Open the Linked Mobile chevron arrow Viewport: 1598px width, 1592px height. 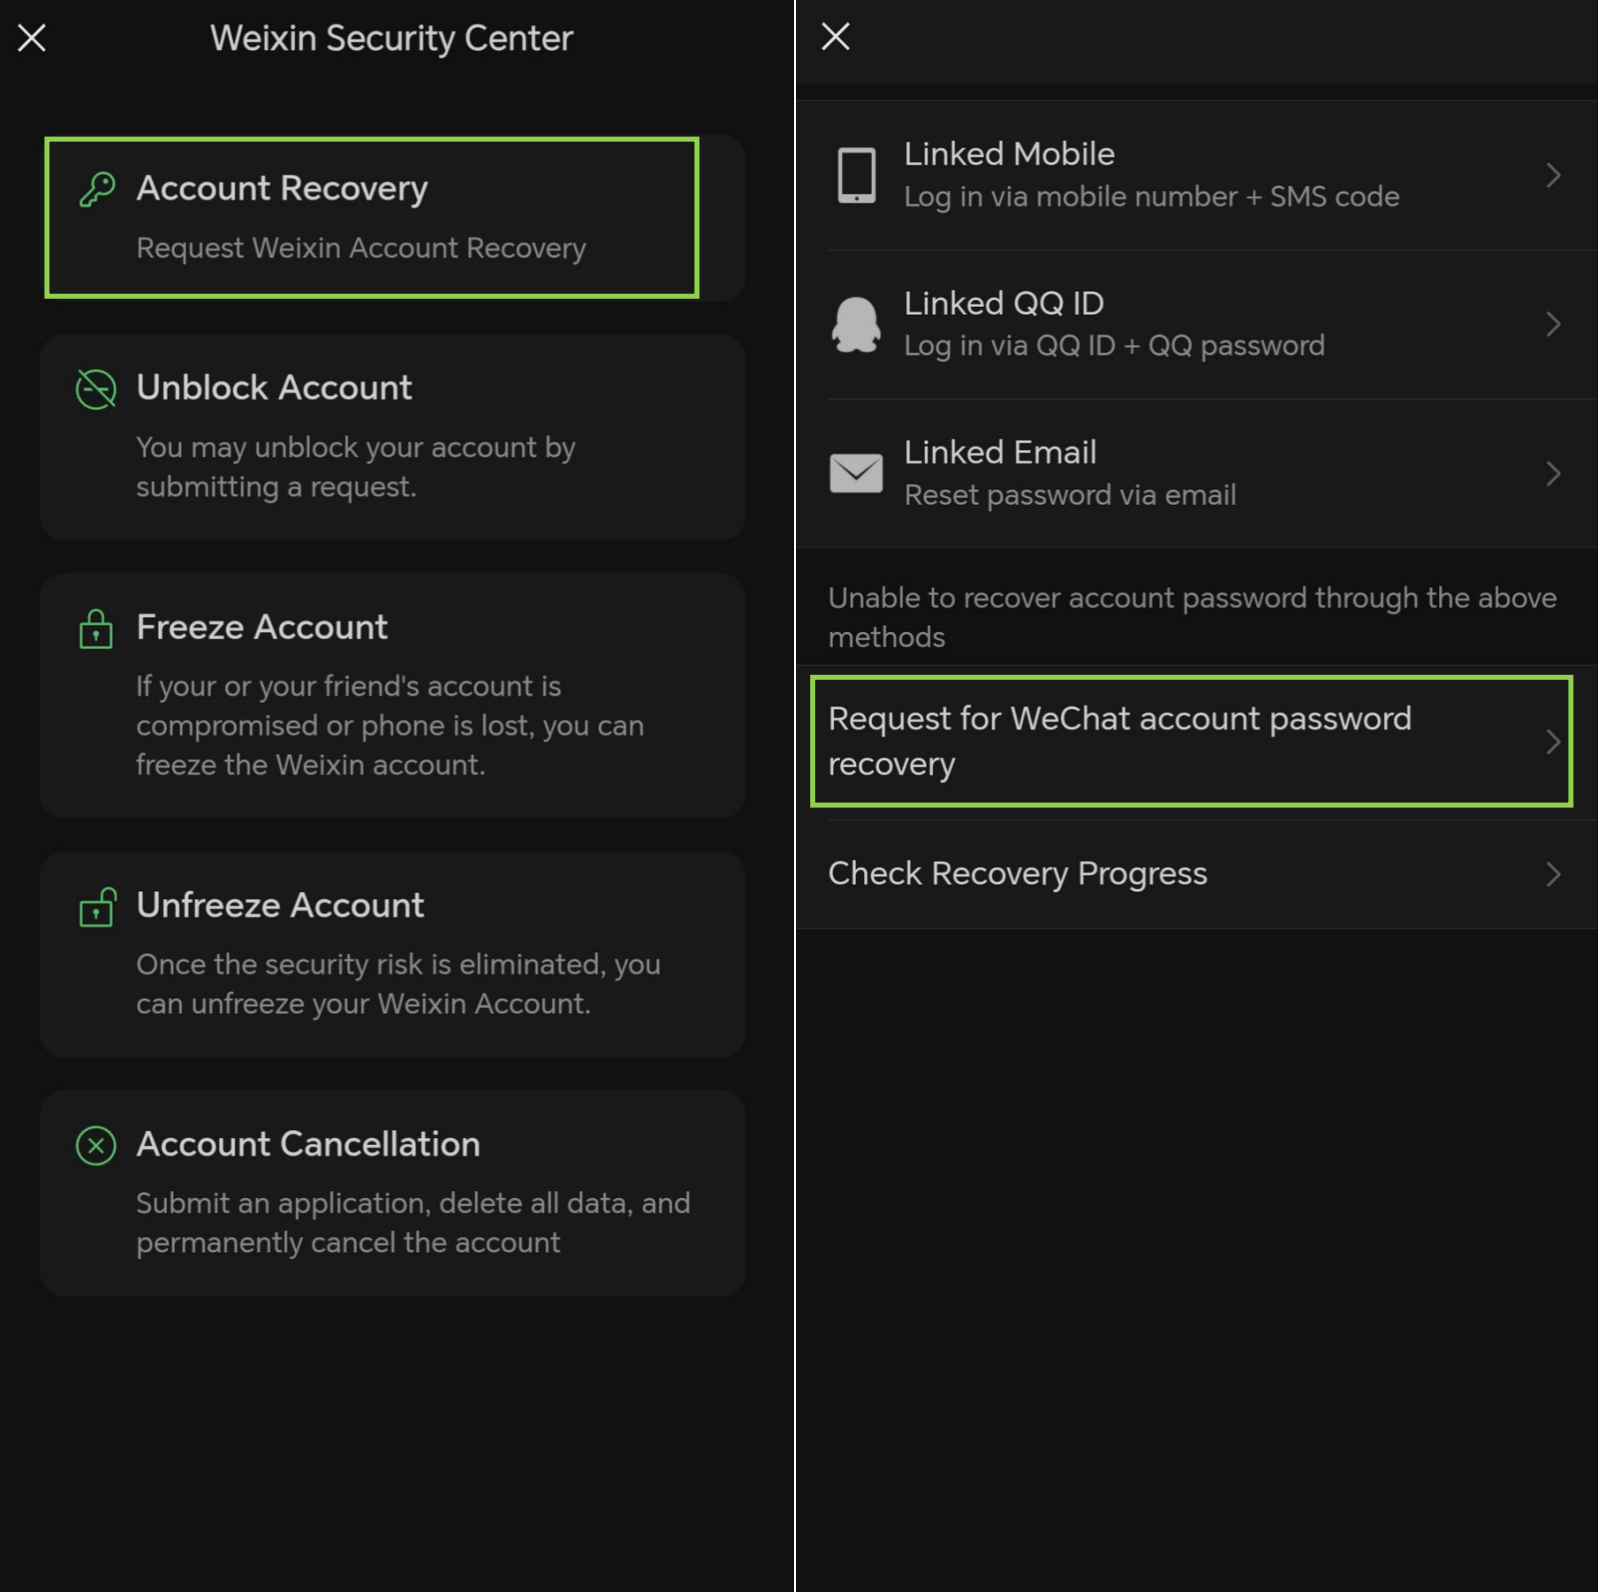pos(1553,175)
